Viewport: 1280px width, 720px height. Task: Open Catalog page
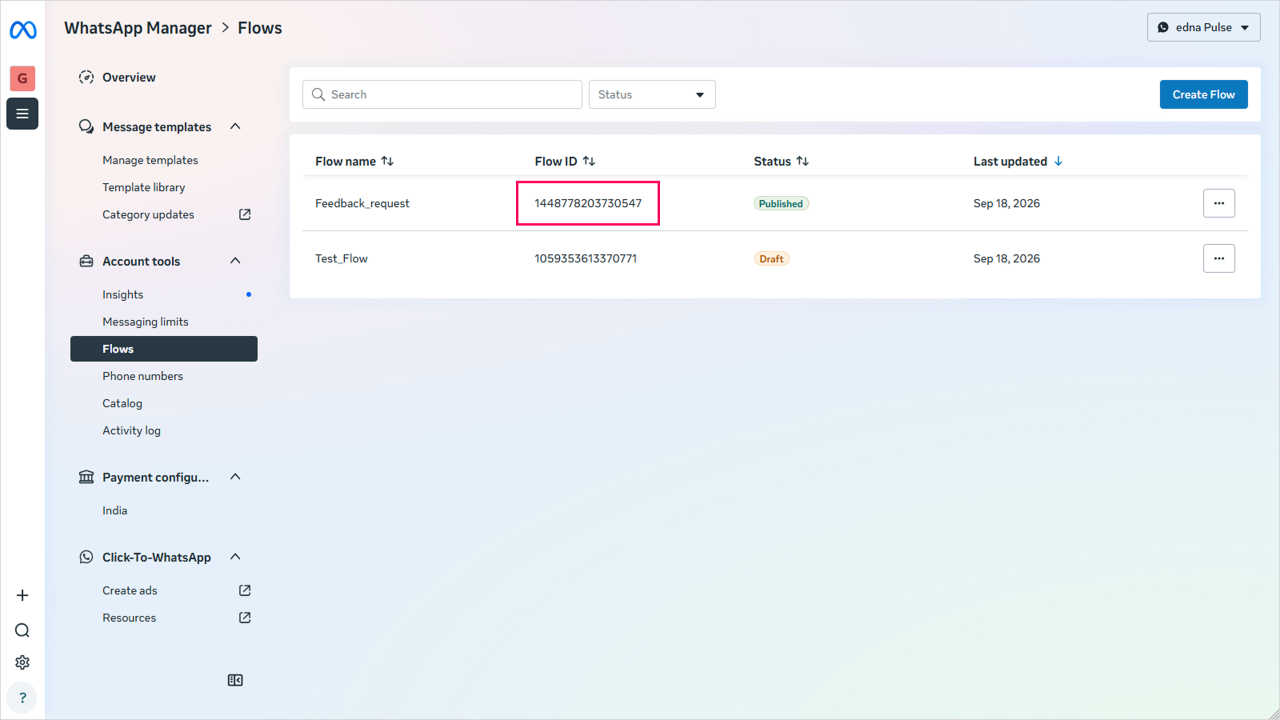click(x=122, y=403)
